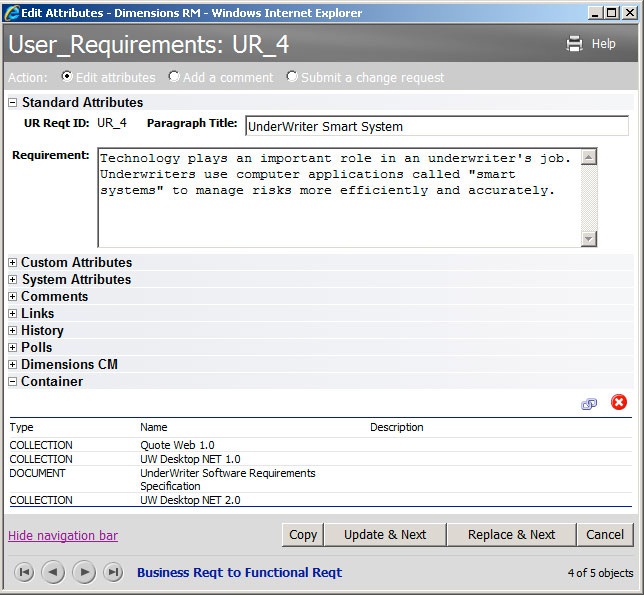Expand the Links section
This screenshot has height=595, width=644.
13,314
